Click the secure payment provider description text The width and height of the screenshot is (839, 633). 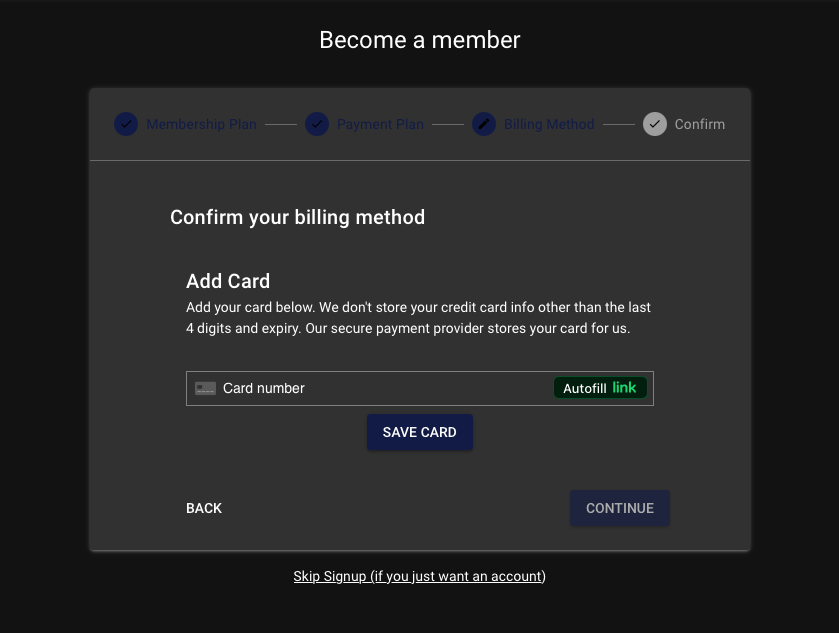418,318
